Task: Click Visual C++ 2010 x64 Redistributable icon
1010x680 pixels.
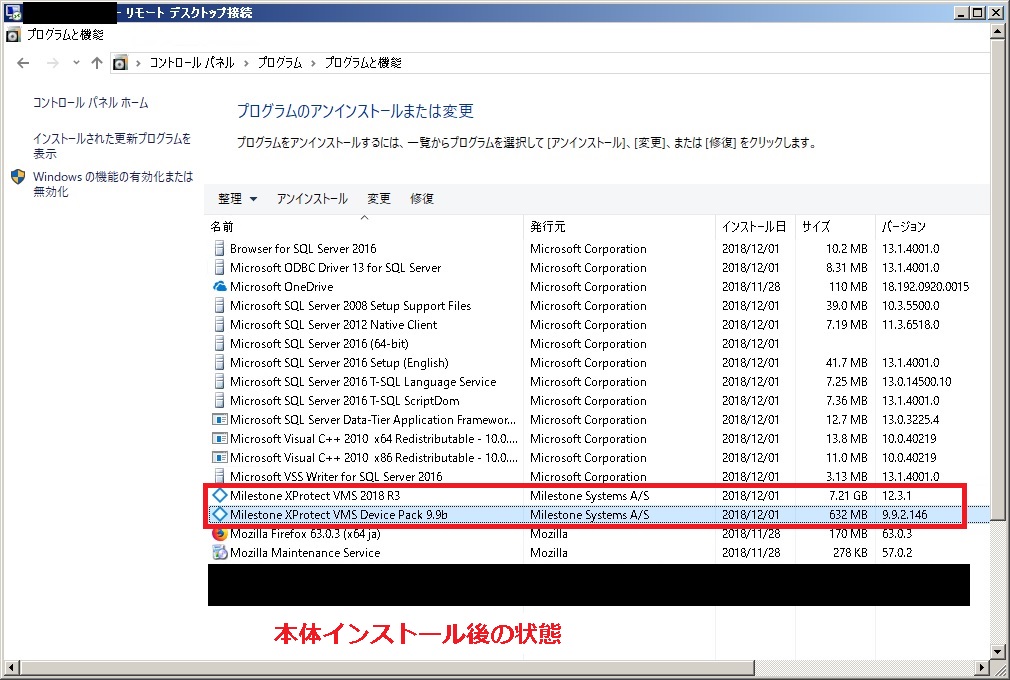Action: point(220,439)
